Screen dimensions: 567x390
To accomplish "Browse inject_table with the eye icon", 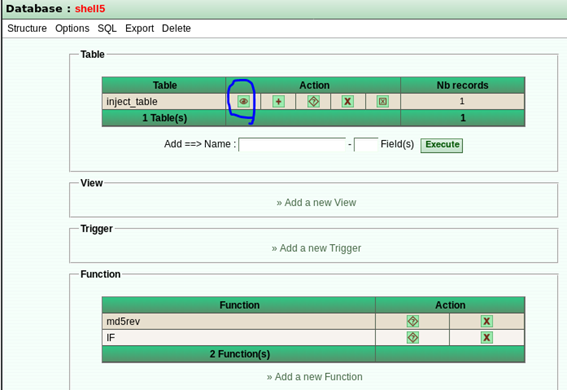I will (x=243, y=102).
